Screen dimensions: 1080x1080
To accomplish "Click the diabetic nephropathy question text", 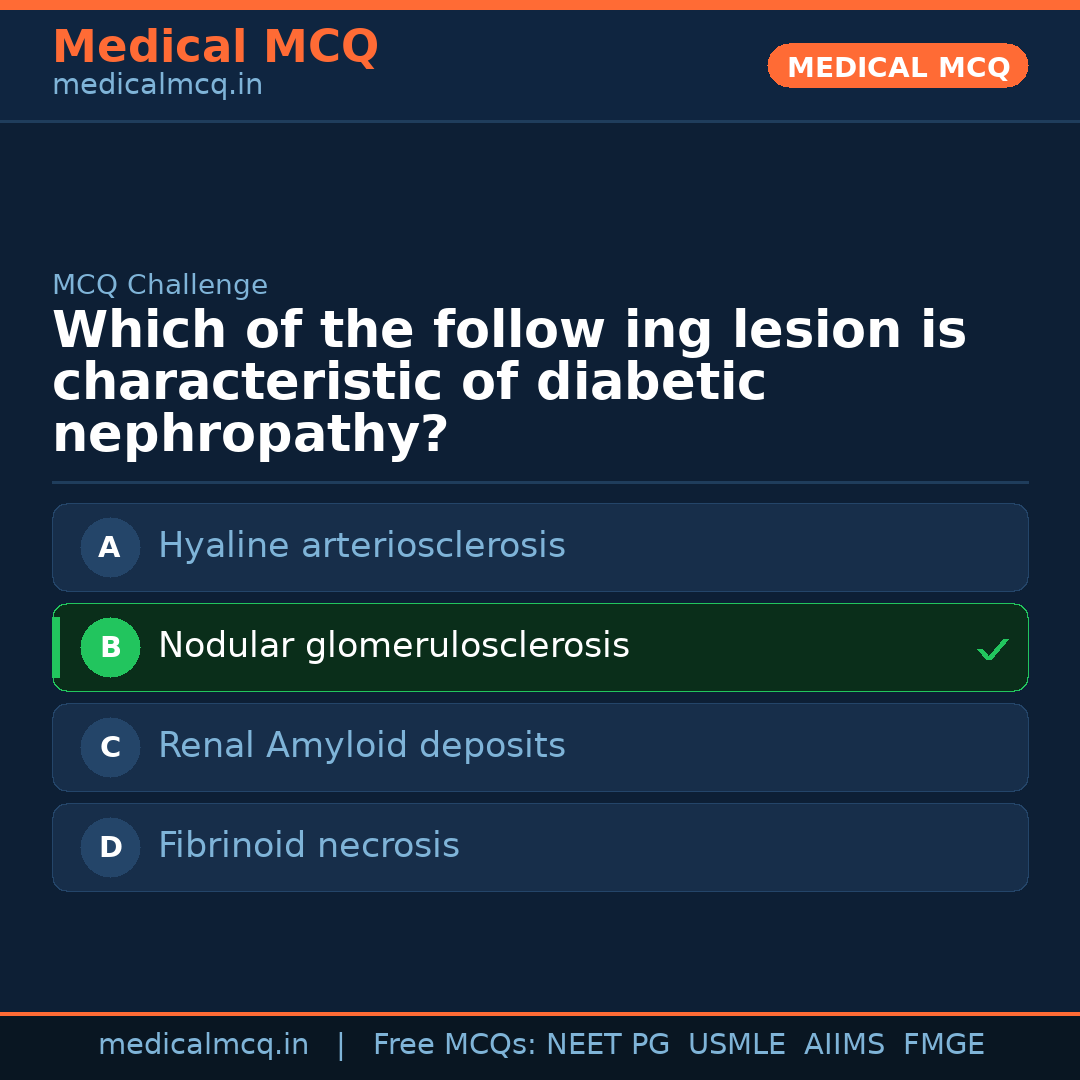I will click(509, 382).
